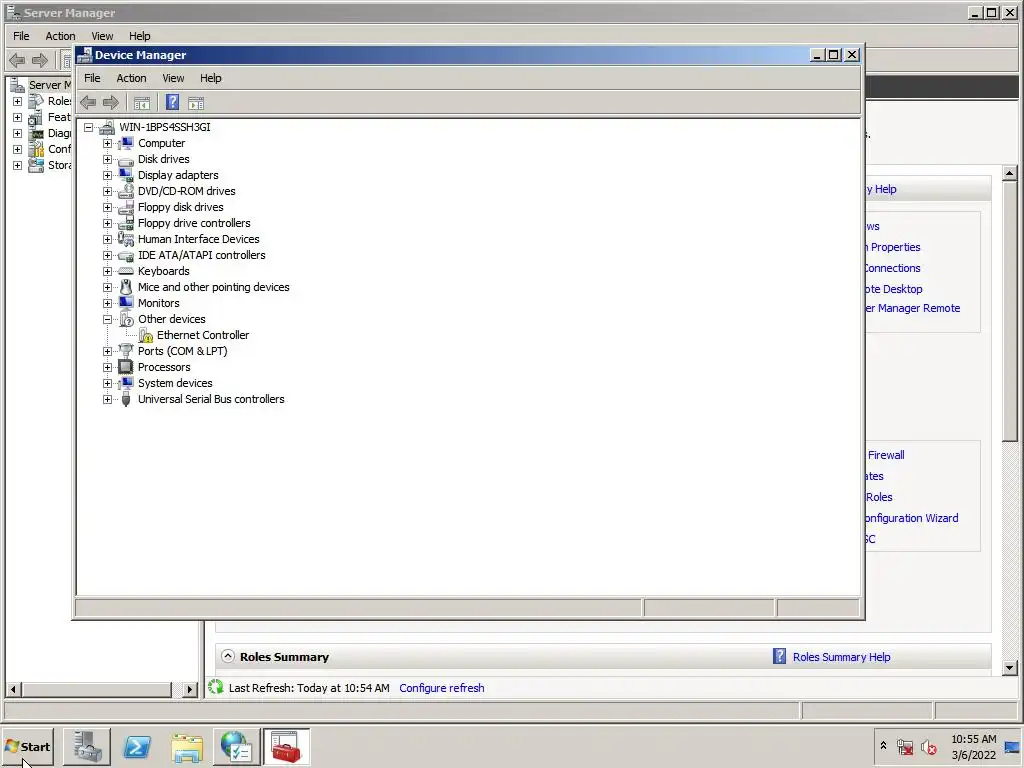Select the Ethernet Controller warning icon
The height and width of the screenshot is (768, 1024).
click(x=146, y=335)
